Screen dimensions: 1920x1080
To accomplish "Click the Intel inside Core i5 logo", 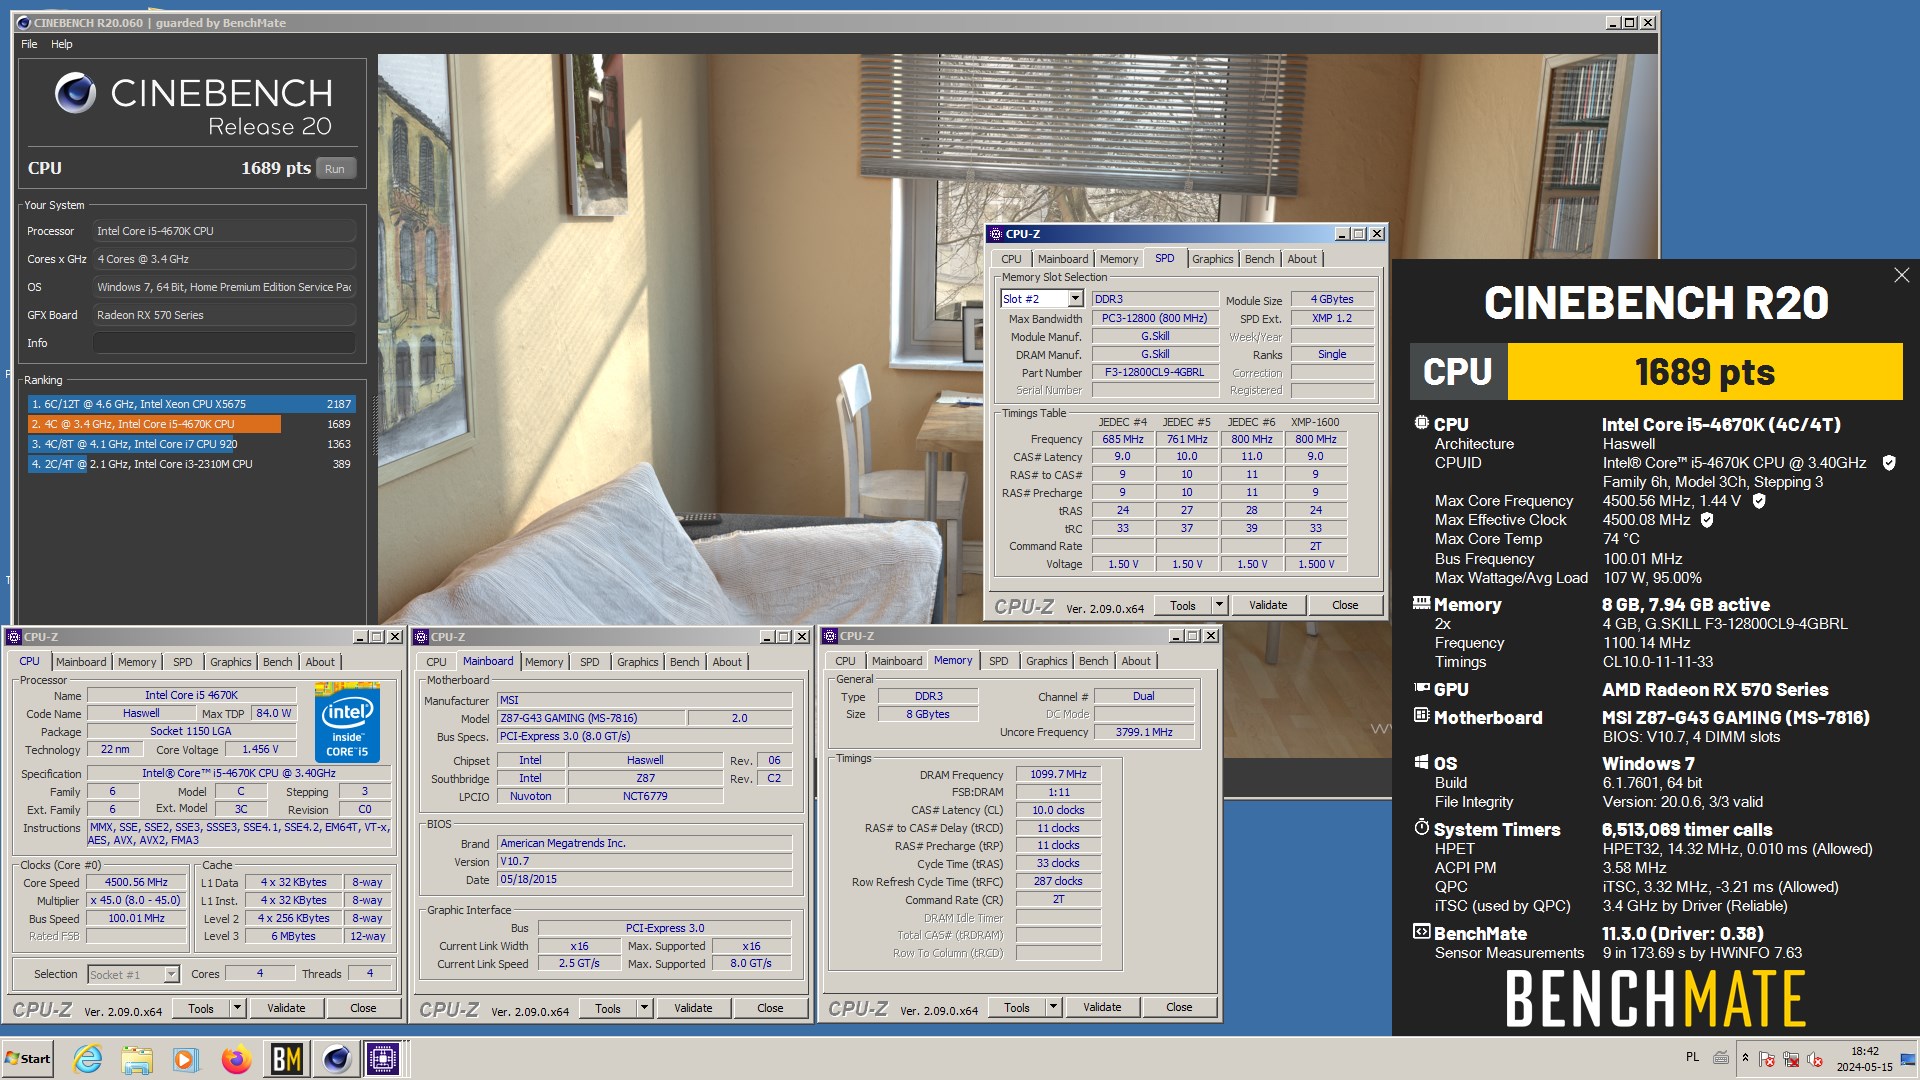I will (x=347, y=722).
